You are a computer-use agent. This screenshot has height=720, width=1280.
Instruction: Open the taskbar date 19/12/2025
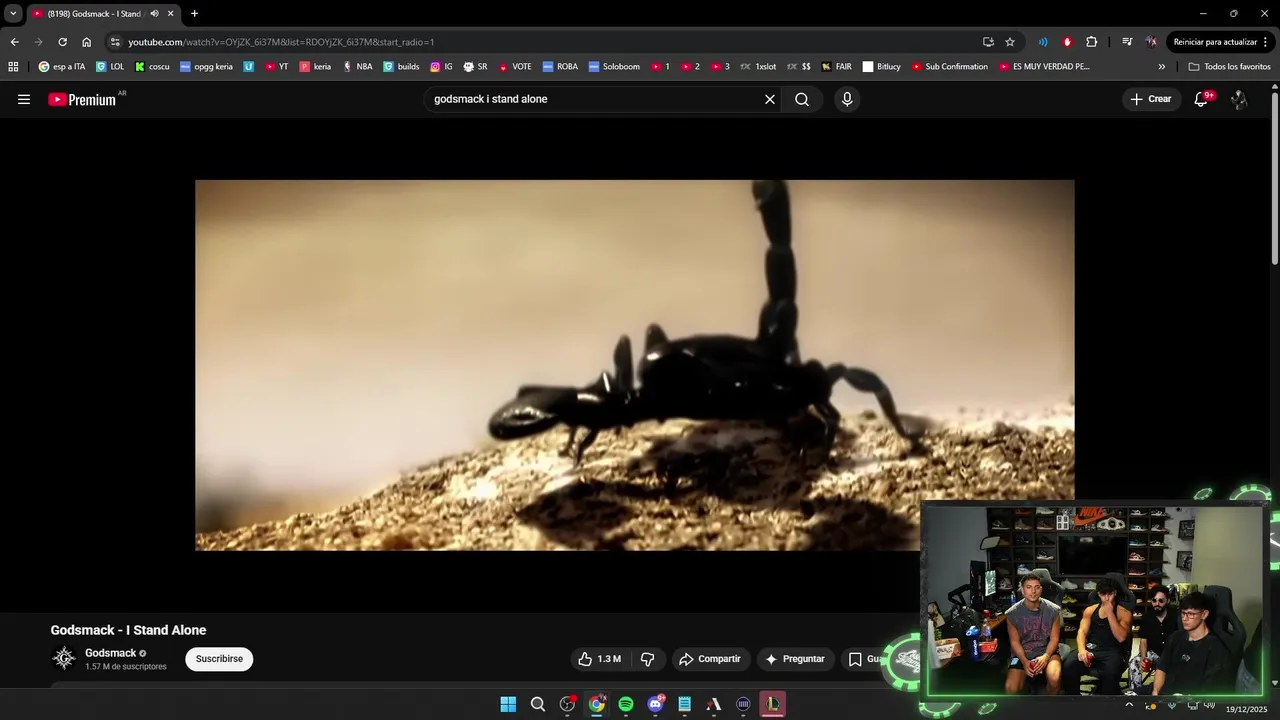pyautogui.click(x=1247, y=708)
